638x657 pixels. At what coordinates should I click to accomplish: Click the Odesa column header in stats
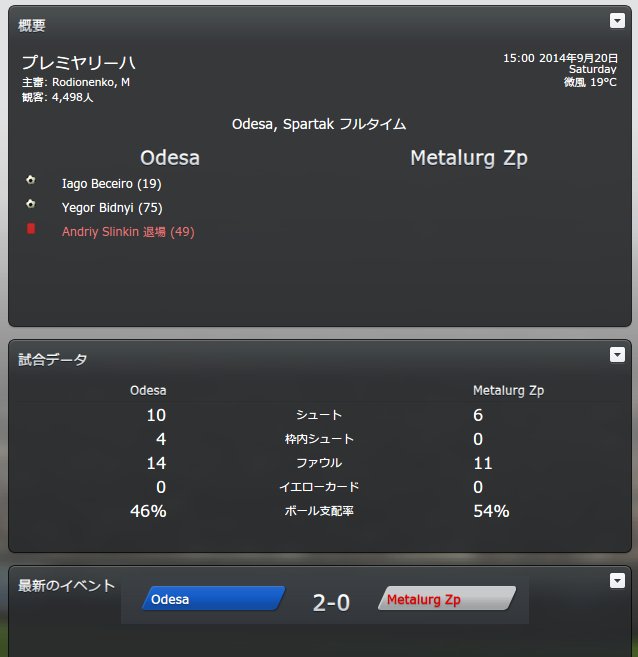(x=148, y=391)
